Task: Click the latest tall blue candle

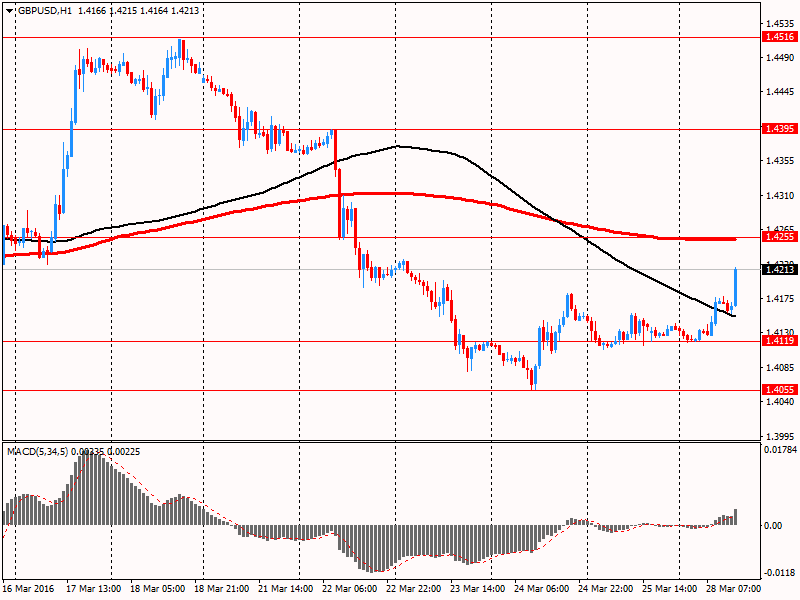Action: click(736, 287)
